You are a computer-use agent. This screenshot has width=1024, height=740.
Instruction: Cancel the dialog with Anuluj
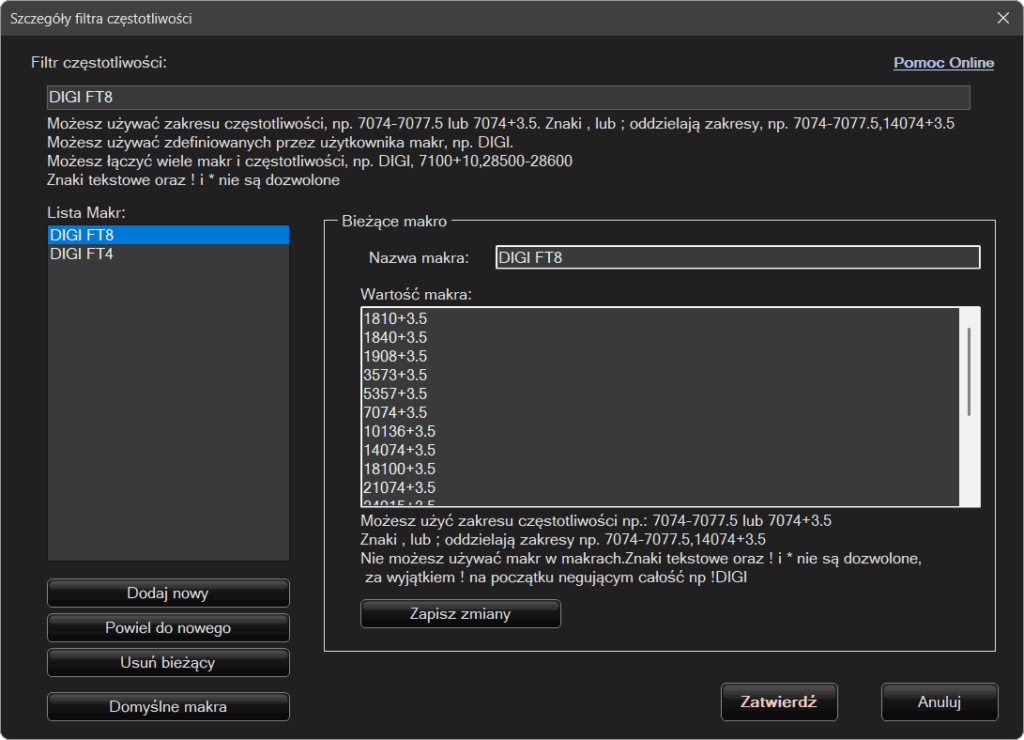coord(939,702)
